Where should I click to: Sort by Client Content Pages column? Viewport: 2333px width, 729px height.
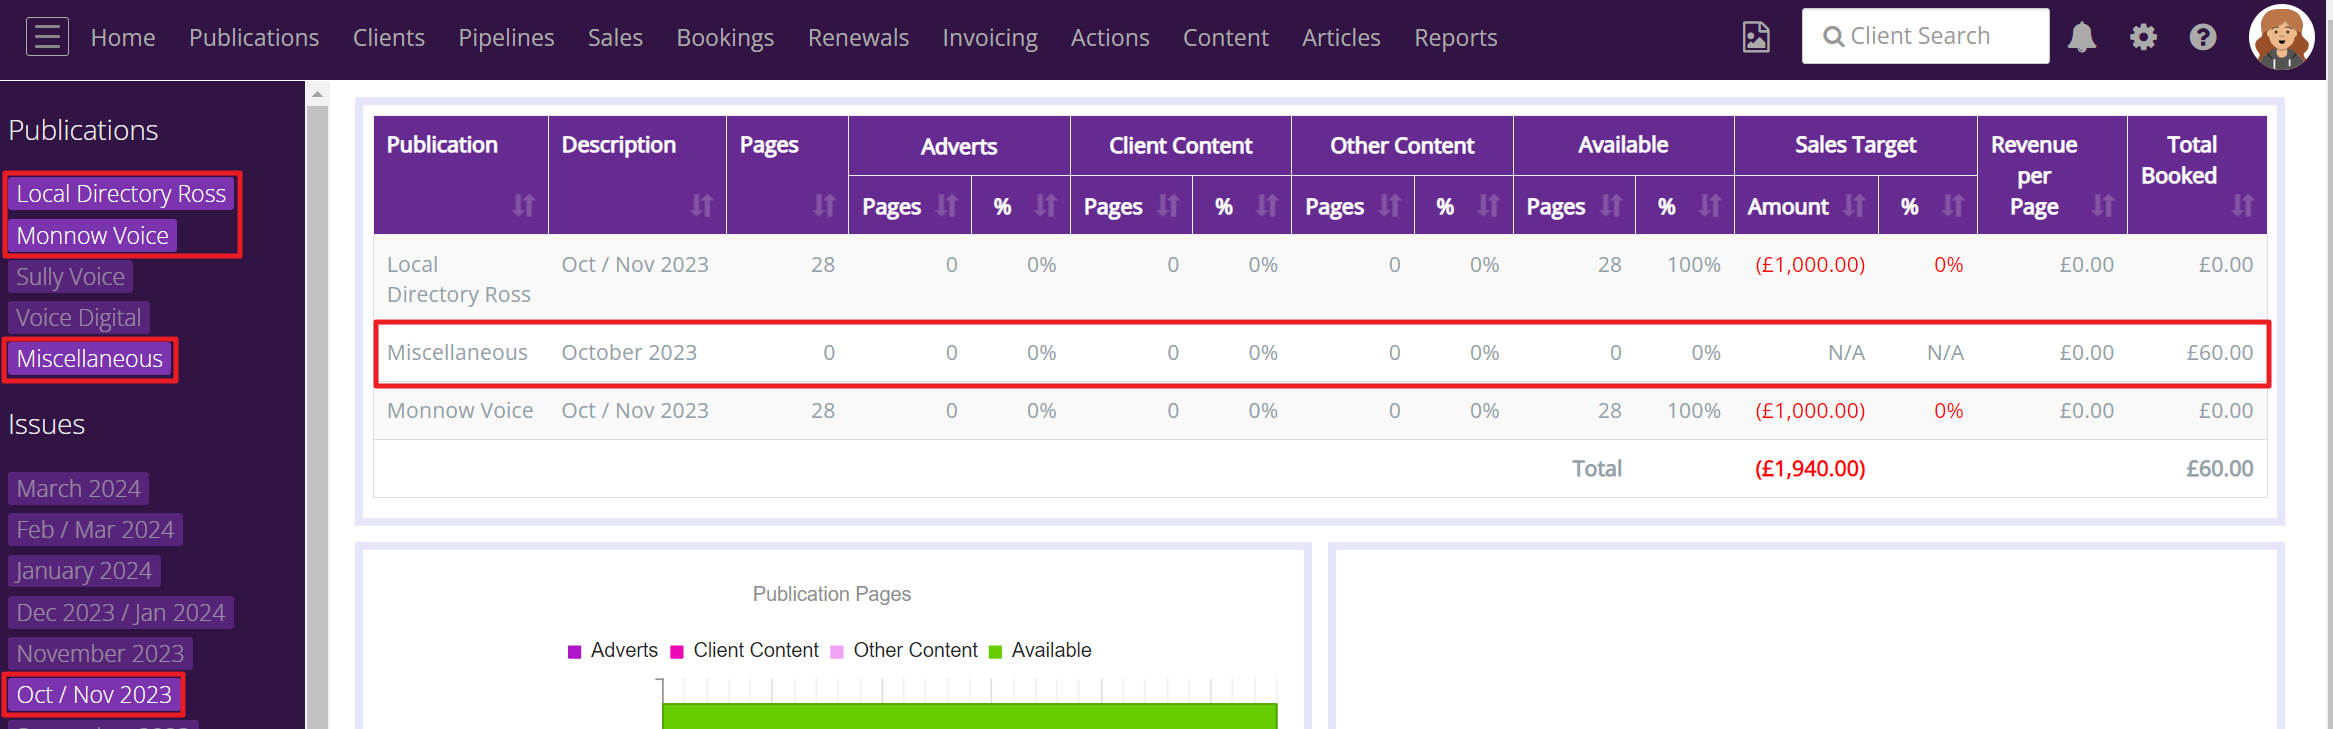1168,206
